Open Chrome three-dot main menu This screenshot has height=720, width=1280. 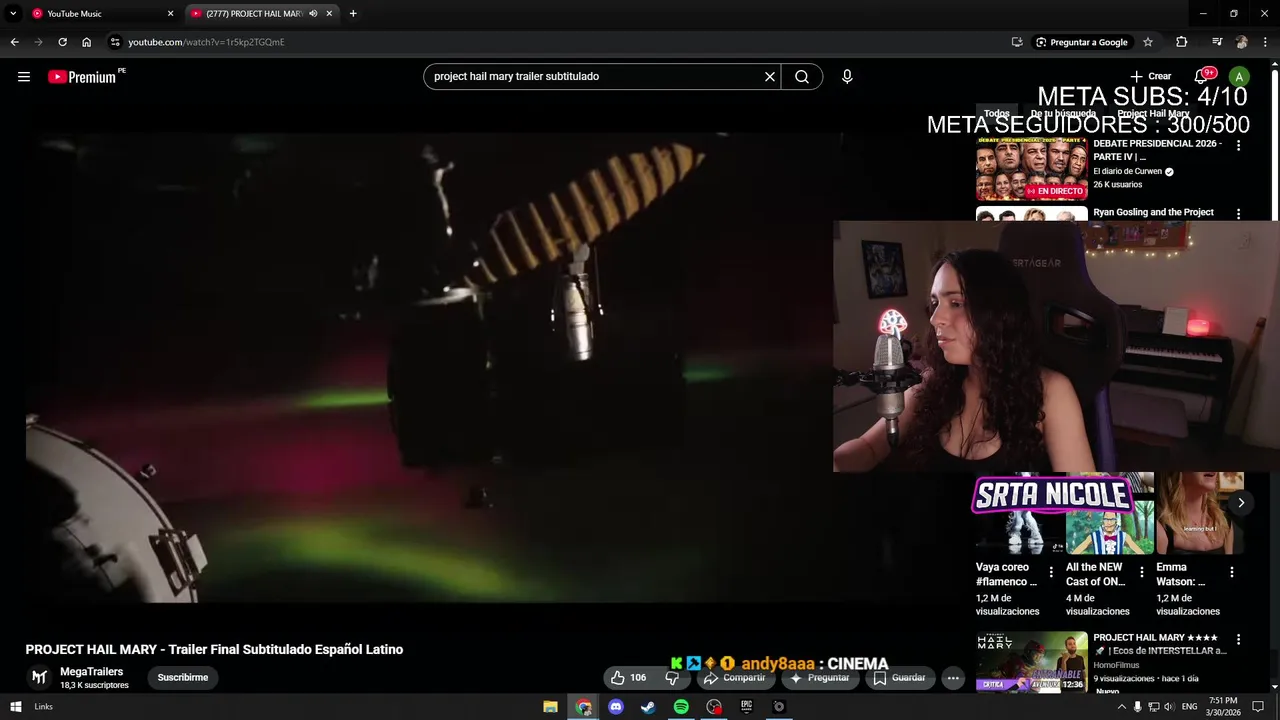pyautogui.click(x=1265, y=42)
